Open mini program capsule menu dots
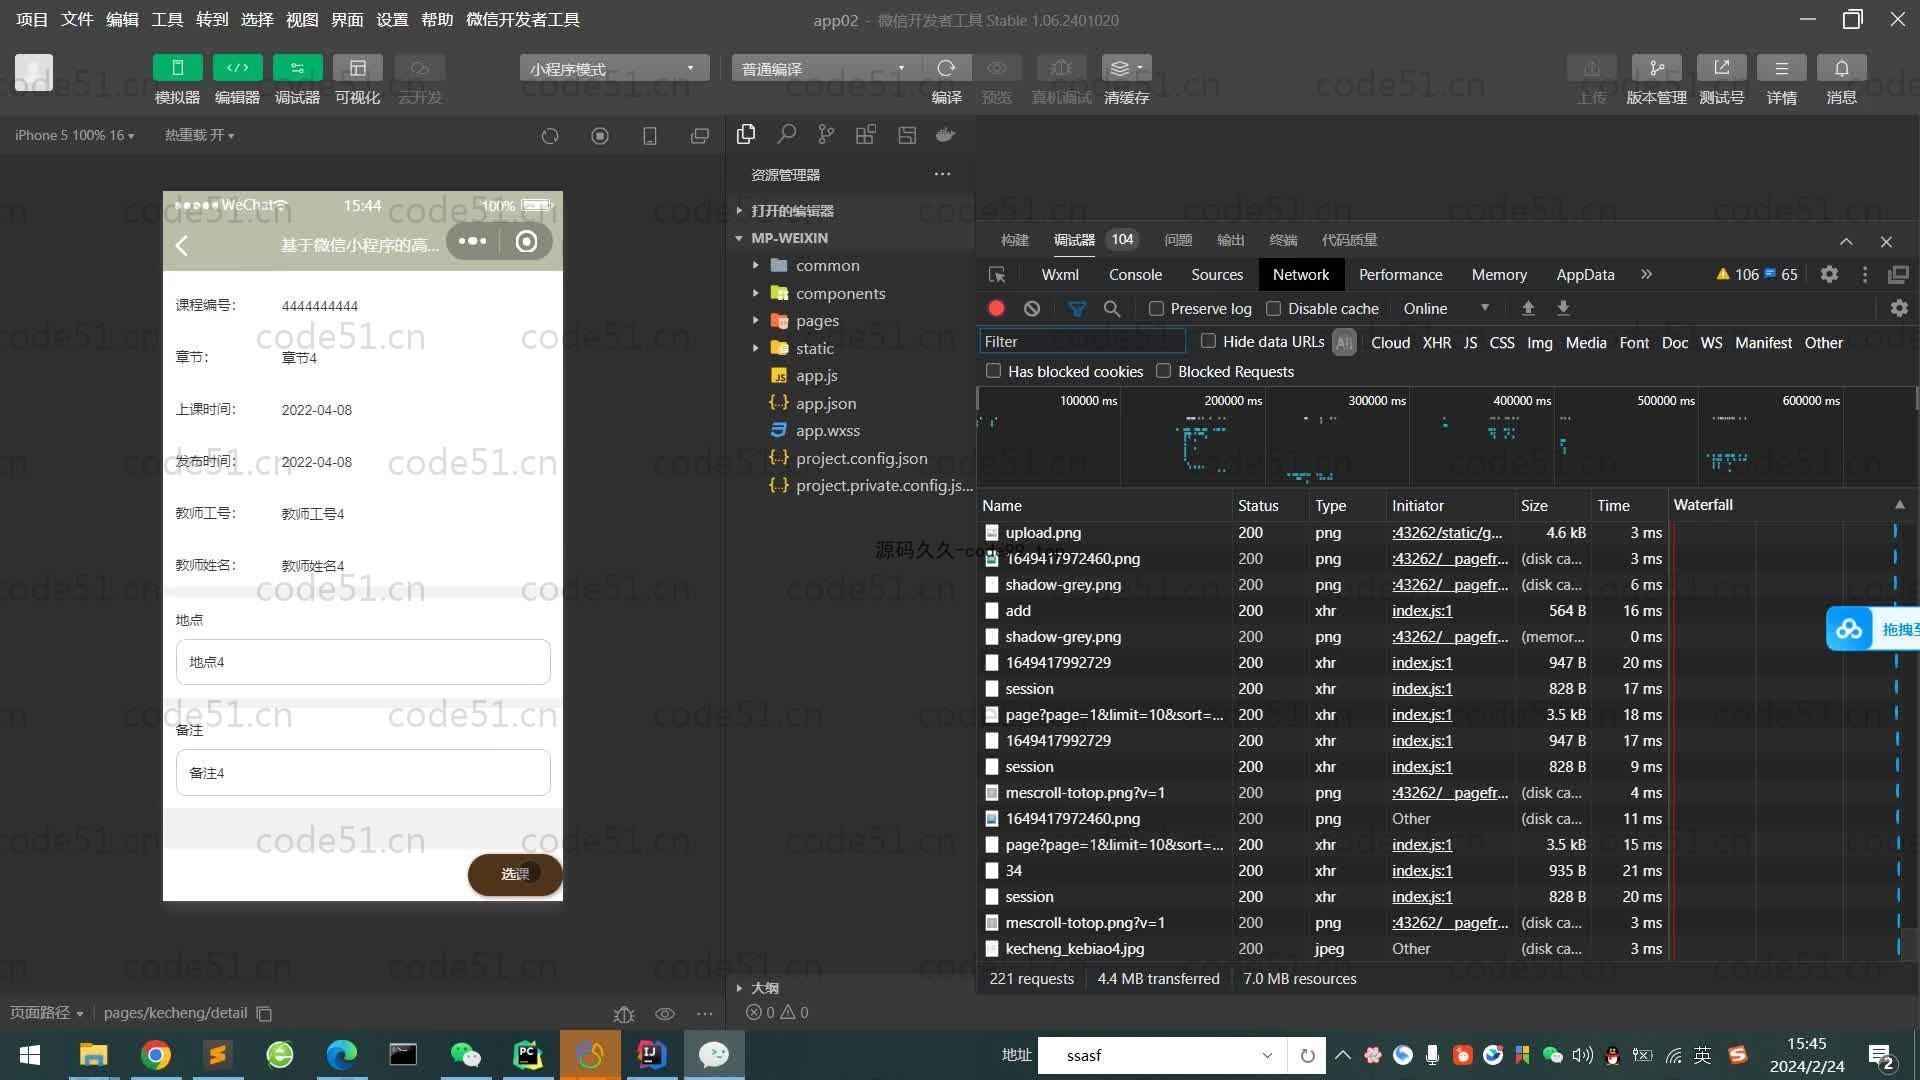Image resolution: width=1920 pixels, height=1080 pixels. (472, 241)
